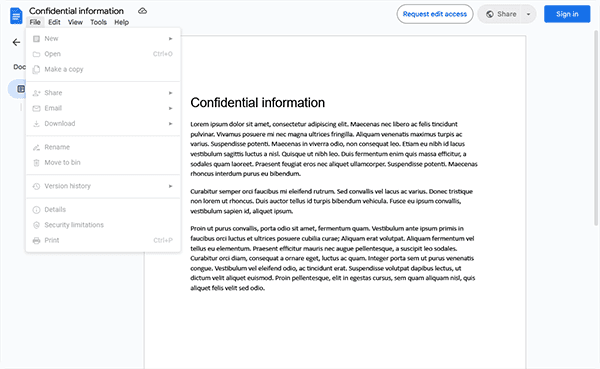
Task: Click the Confidential information heading in the document
Action: 258,103
